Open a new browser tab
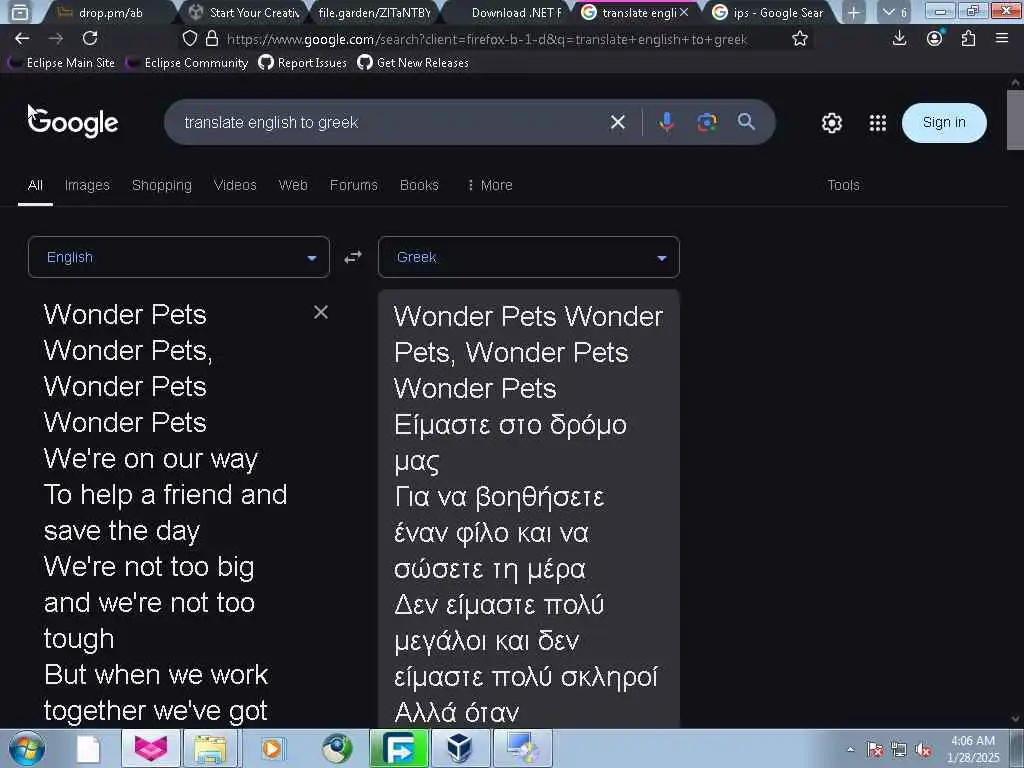Screen dimensions: 1024x768 point(853,12)
